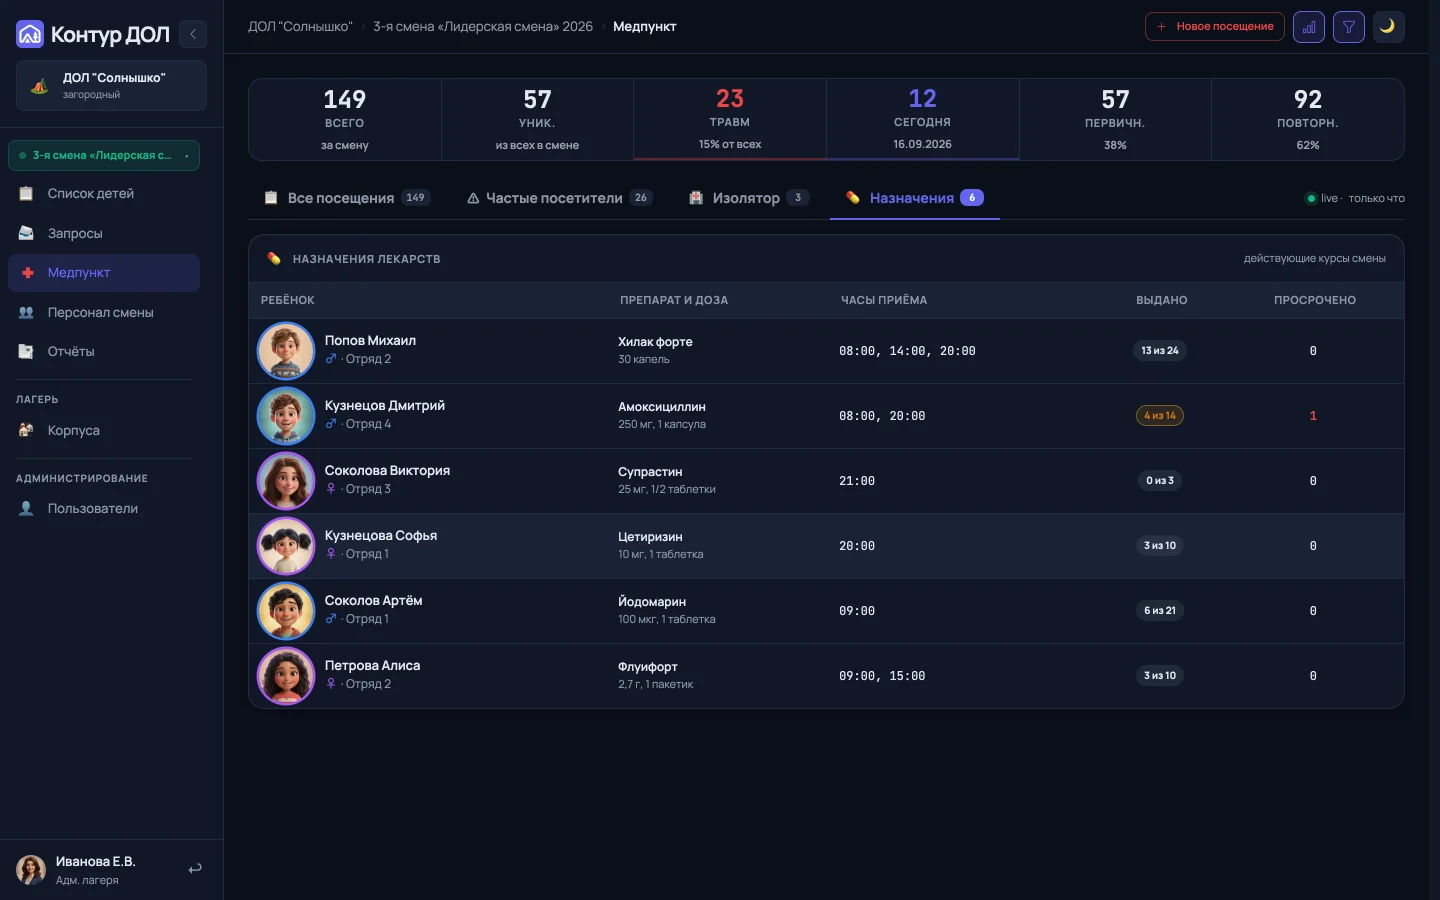The image size is (1440, 900).
Task: Open Соколова Виктория avatar
Action: tap(286, 481)
